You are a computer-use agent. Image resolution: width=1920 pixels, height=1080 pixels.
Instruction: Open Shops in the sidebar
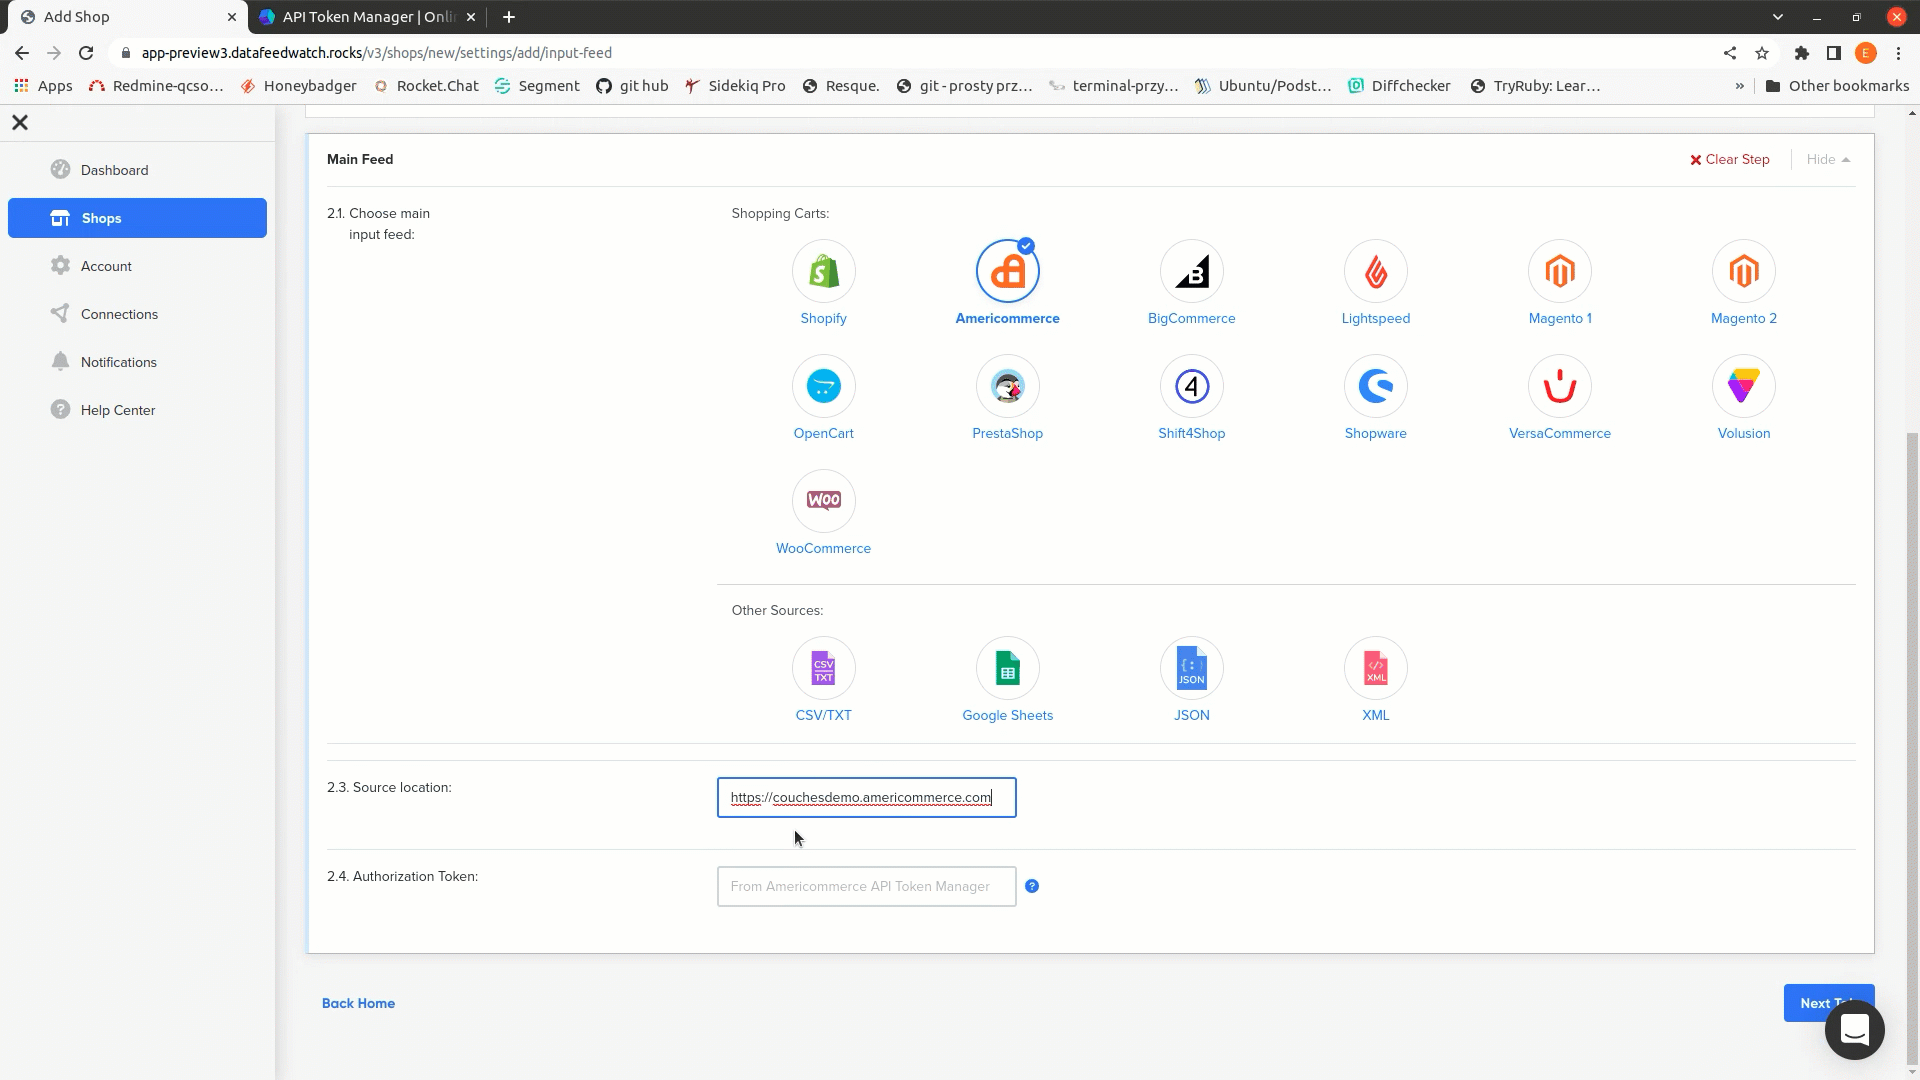coord(137,218)
